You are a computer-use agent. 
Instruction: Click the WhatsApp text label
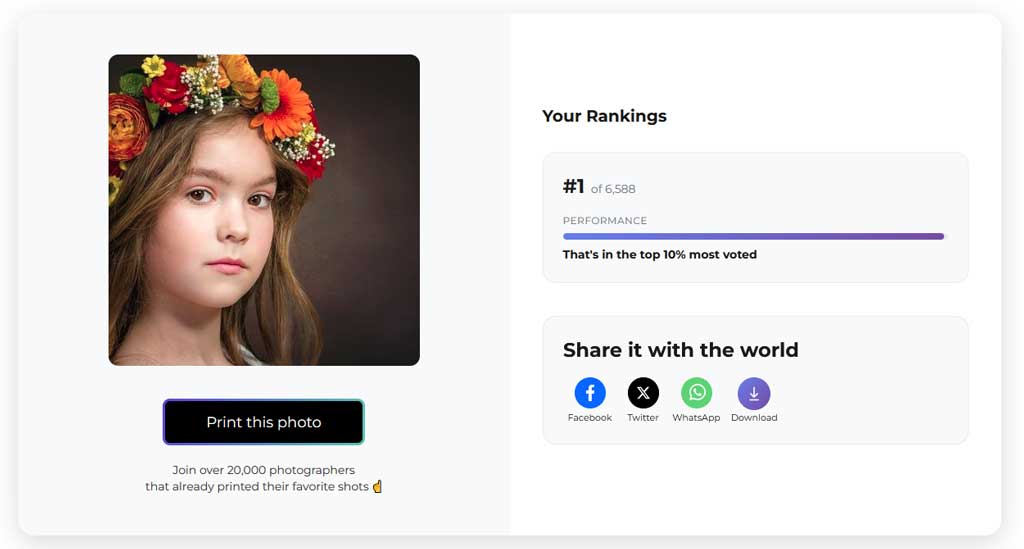click(696, 418)
